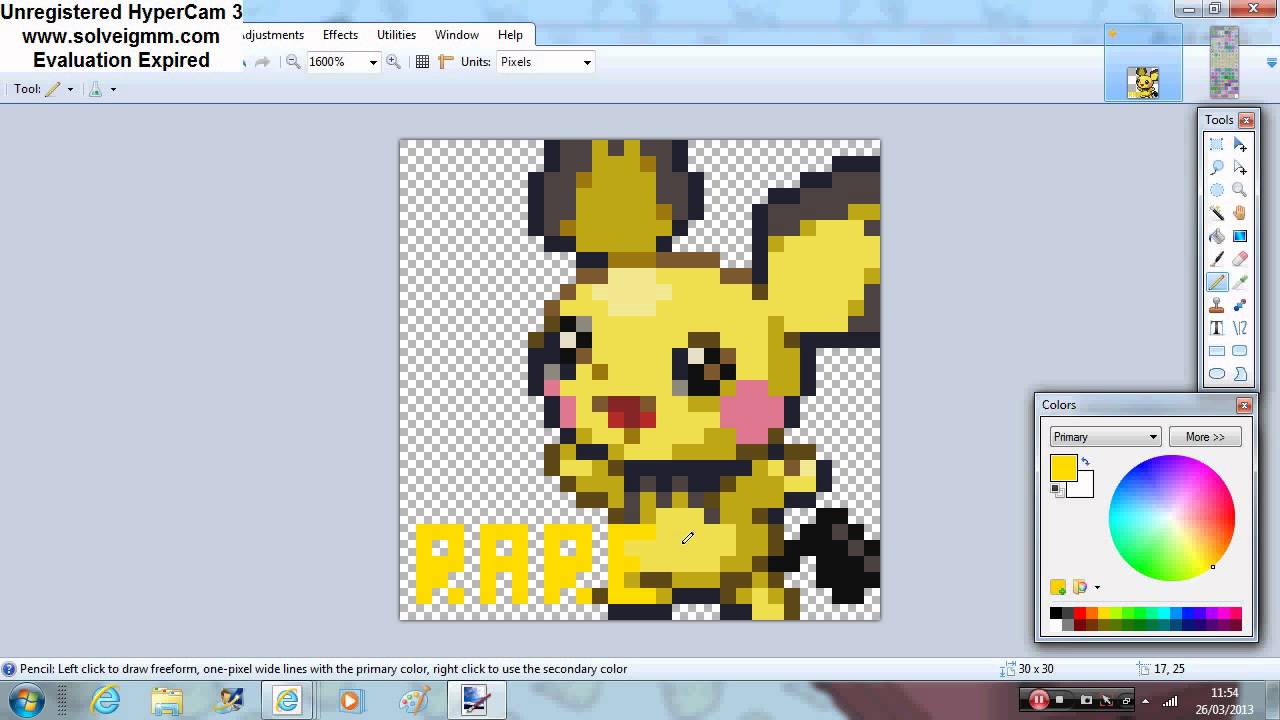Pick the red swatch in palette
Image resolution: width=1280 pixels, height=720 pixels.
point(1080,613)
